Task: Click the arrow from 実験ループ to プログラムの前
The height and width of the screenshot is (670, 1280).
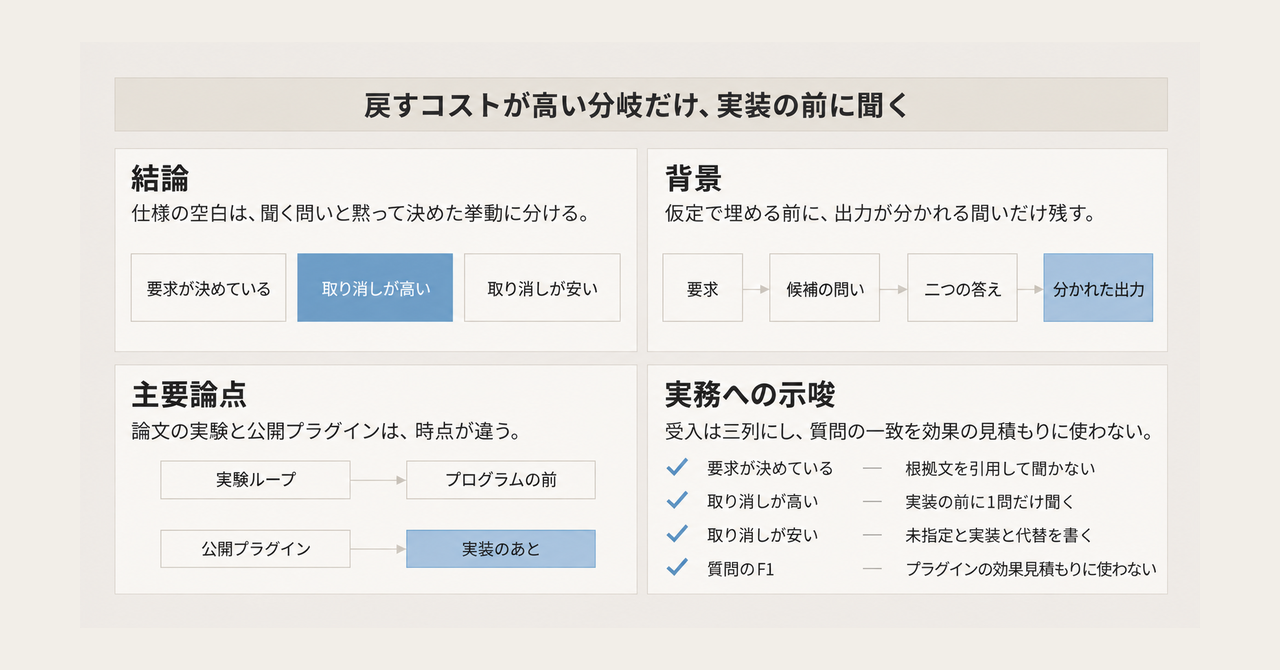Action: pos(378,480)
